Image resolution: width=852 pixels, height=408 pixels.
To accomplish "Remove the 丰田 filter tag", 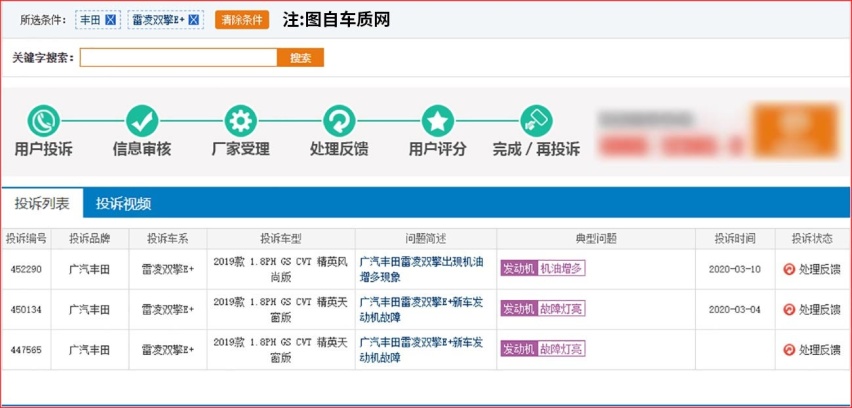I will tap(110, 21).
